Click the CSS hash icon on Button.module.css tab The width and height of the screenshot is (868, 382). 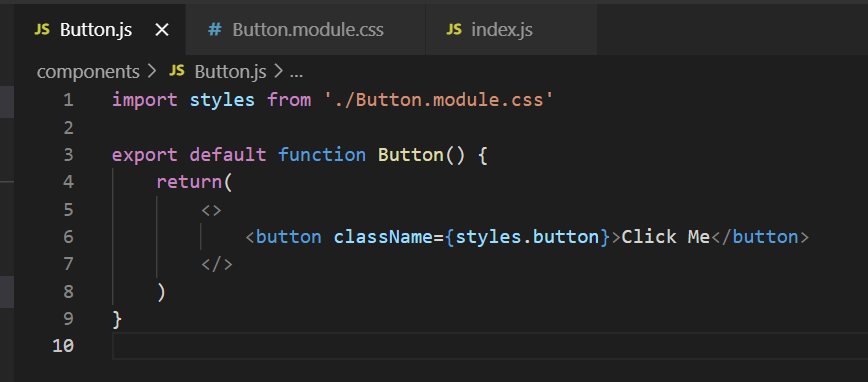click(215, 29)
